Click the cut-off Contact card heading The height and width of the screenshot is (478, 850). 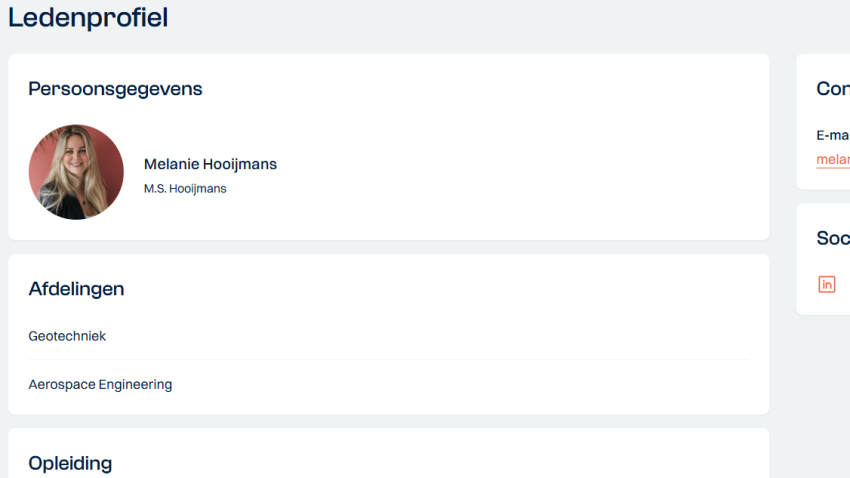point(833,89)
